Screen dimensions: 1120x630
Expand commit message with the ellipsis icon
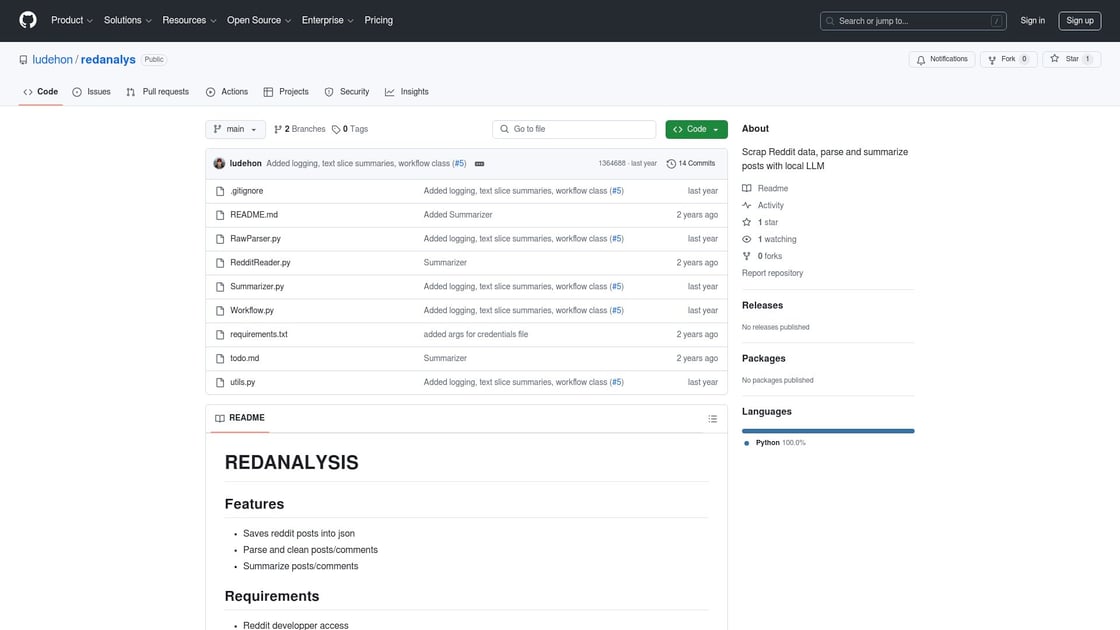coord(479,164)
